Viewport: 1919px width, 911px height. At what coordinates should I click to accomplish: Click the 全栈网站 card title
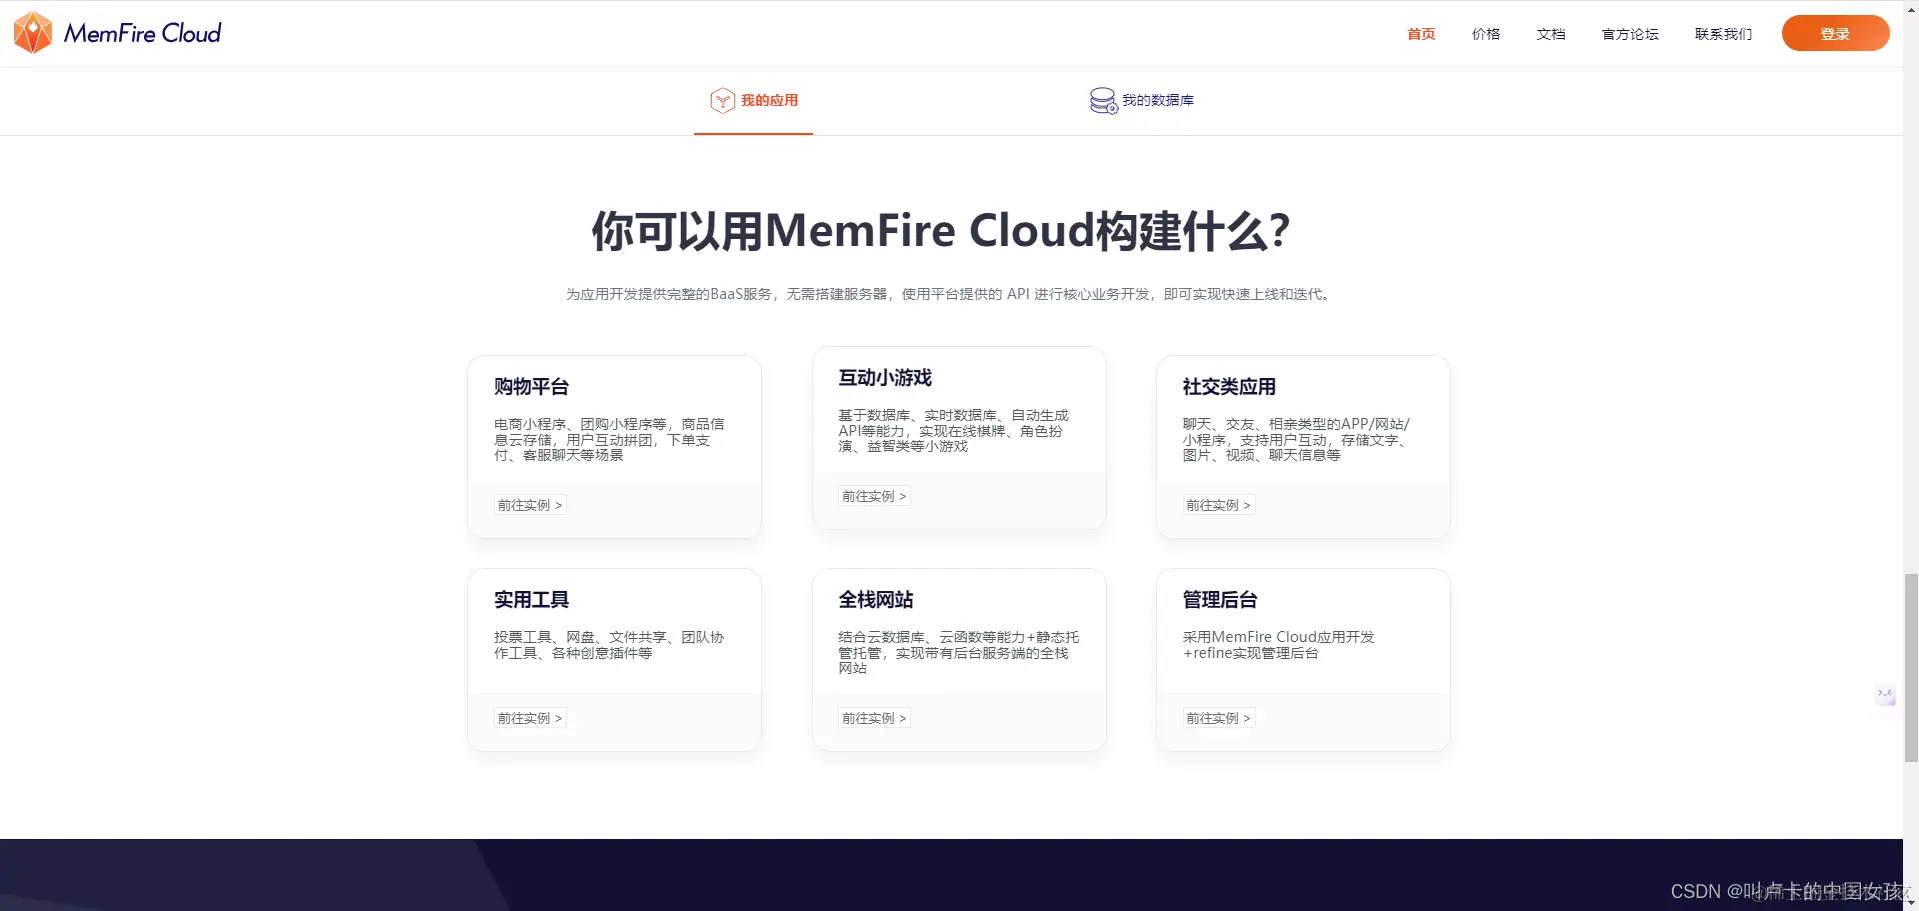click(876, 600)
